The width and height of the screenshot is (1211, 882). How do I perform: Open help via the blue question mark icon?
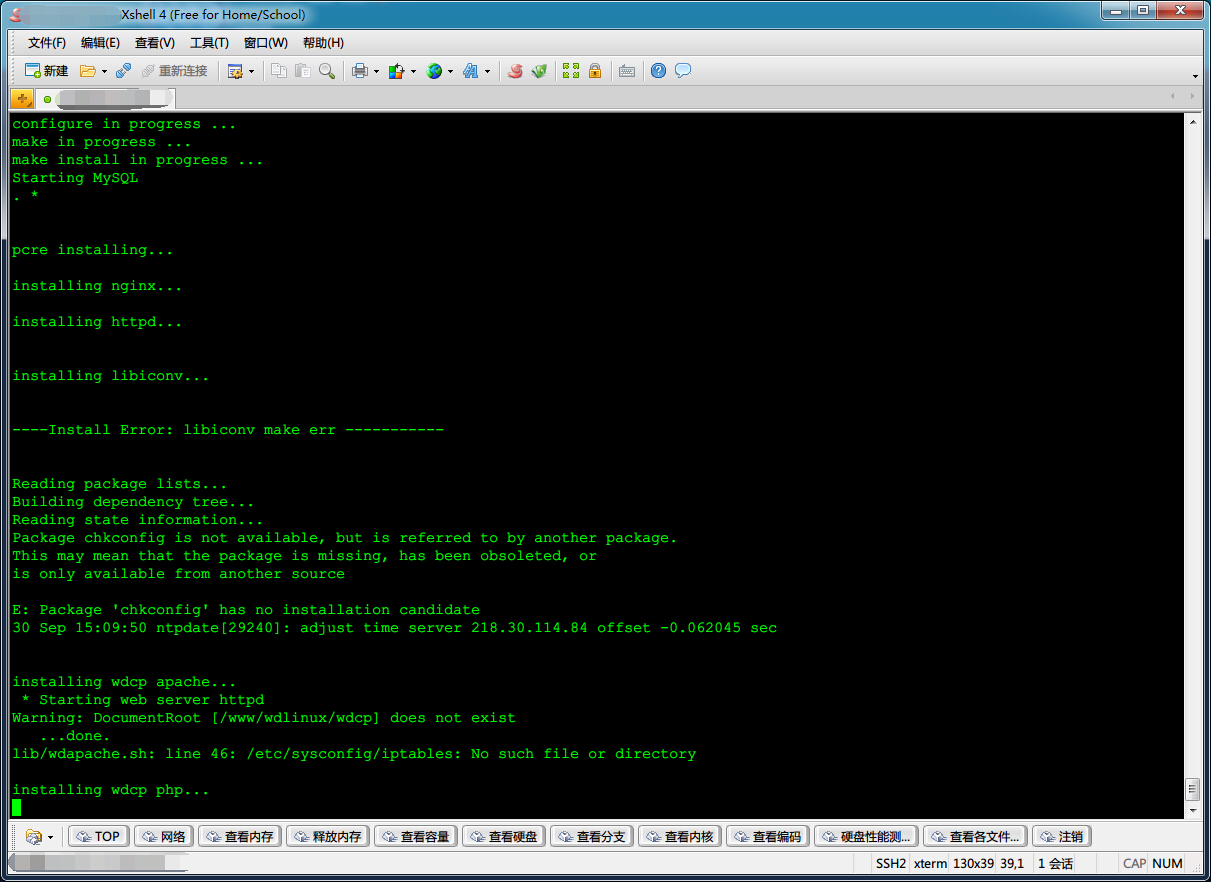point(658,71)
